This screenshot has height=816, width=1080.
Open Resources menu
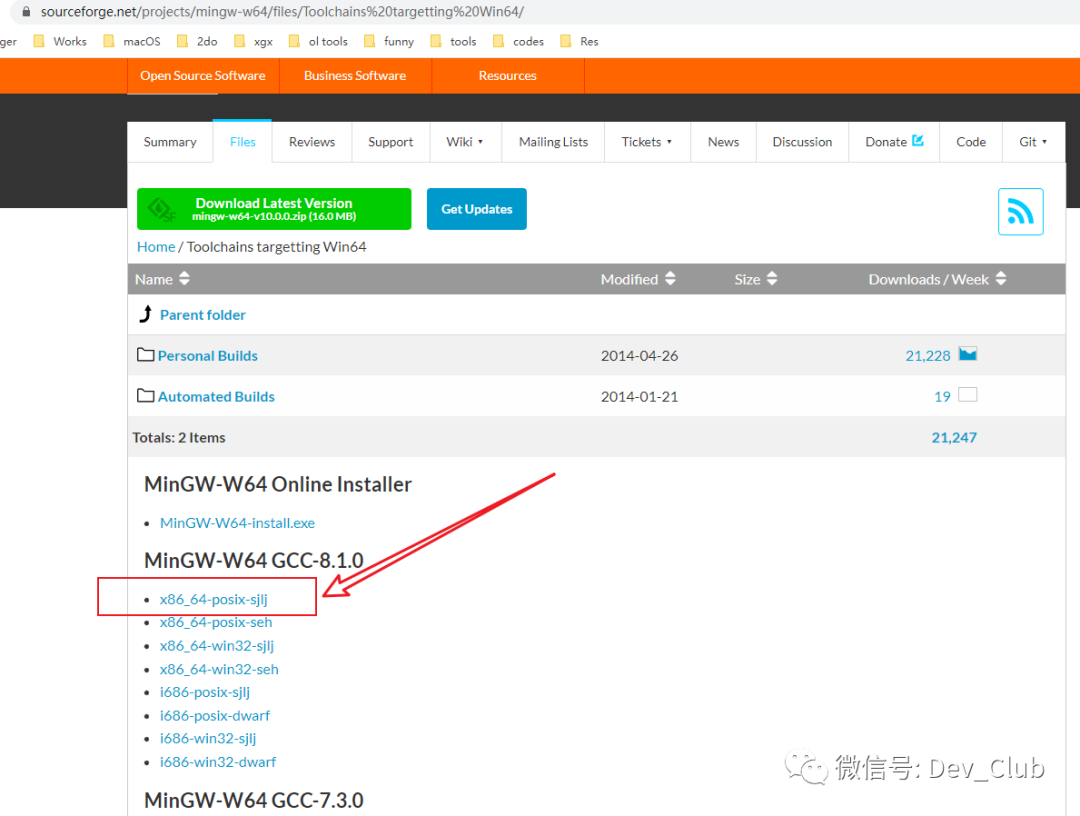(x=508, y=76)
